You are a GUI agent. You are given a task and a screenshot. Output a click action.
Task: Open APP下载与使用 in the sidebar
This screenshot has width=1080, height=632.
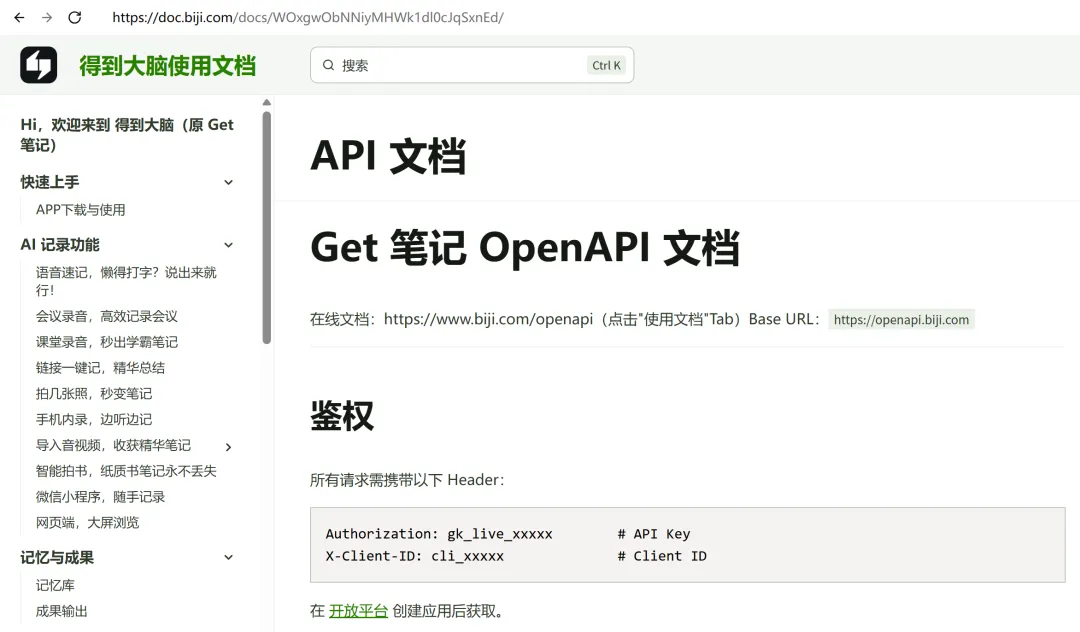(81, 210)
